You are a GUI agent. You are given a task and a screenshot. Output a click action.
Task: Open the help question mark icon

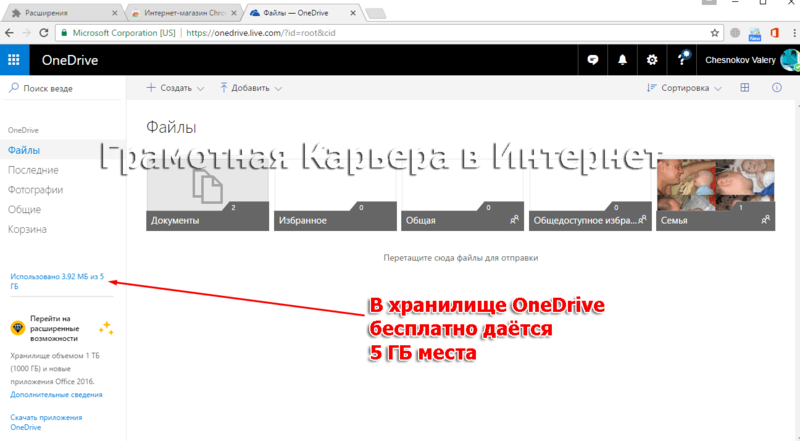682,60
